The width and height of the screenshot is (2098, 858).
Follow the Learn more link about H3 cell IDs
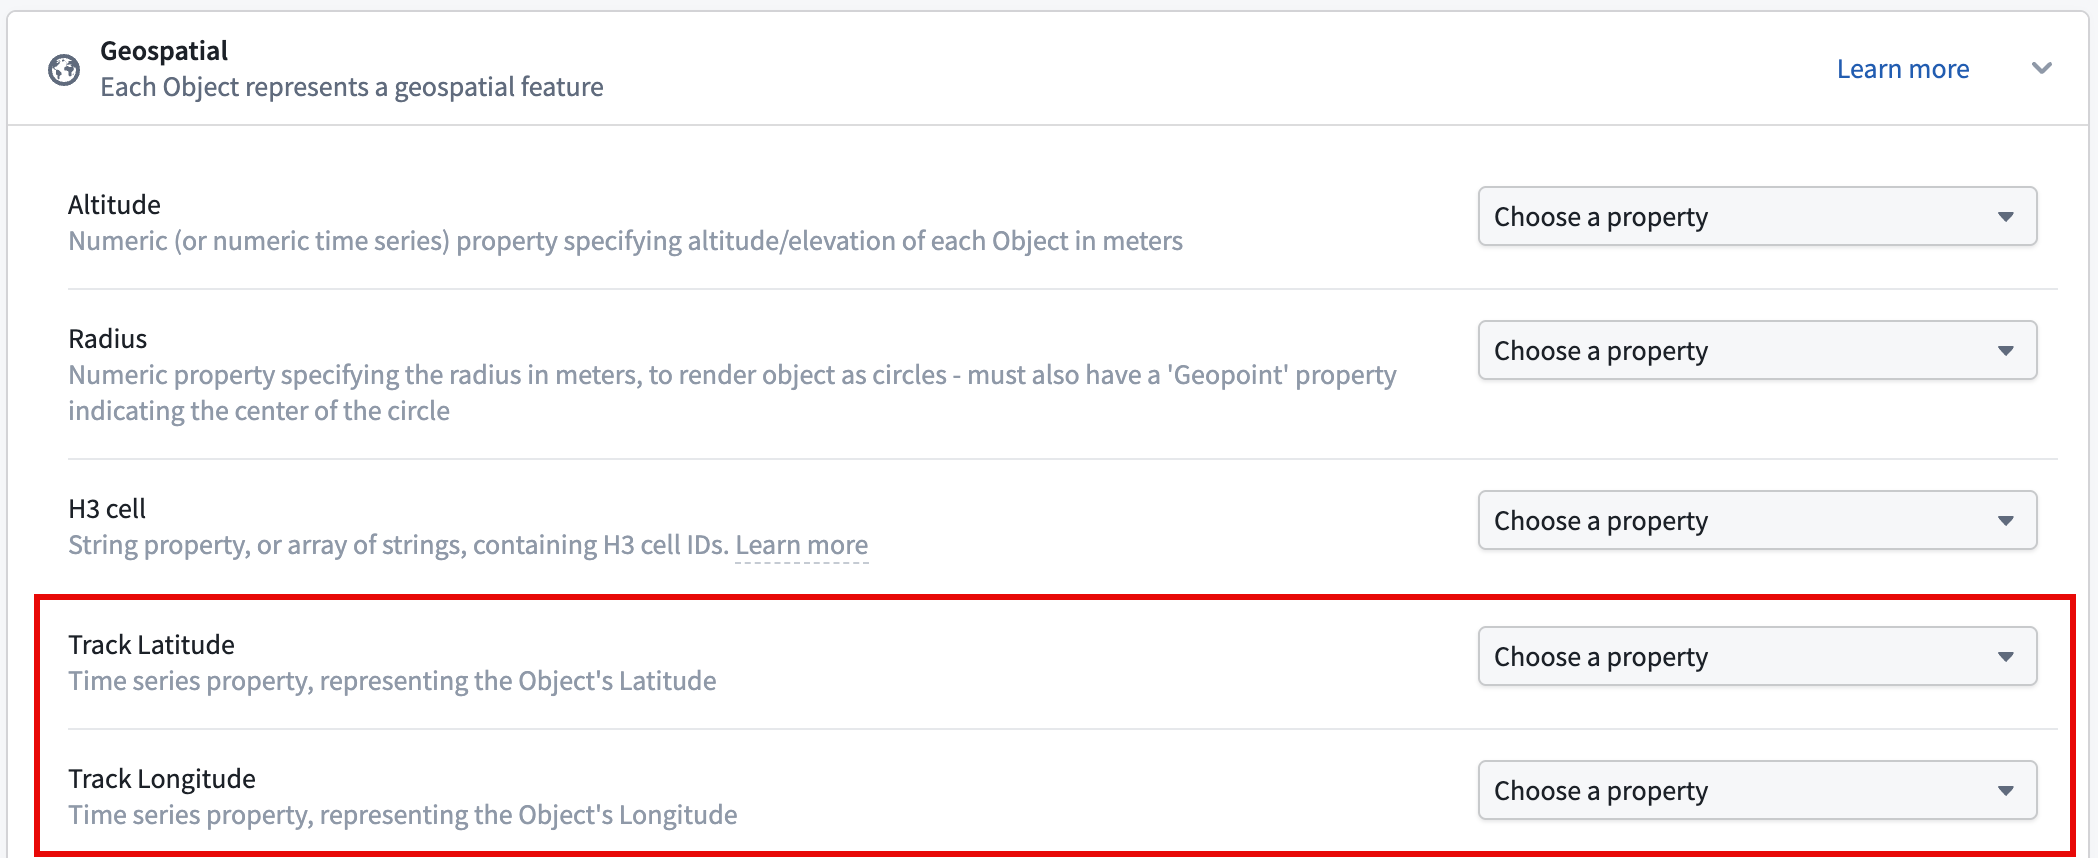click(801, 545)
